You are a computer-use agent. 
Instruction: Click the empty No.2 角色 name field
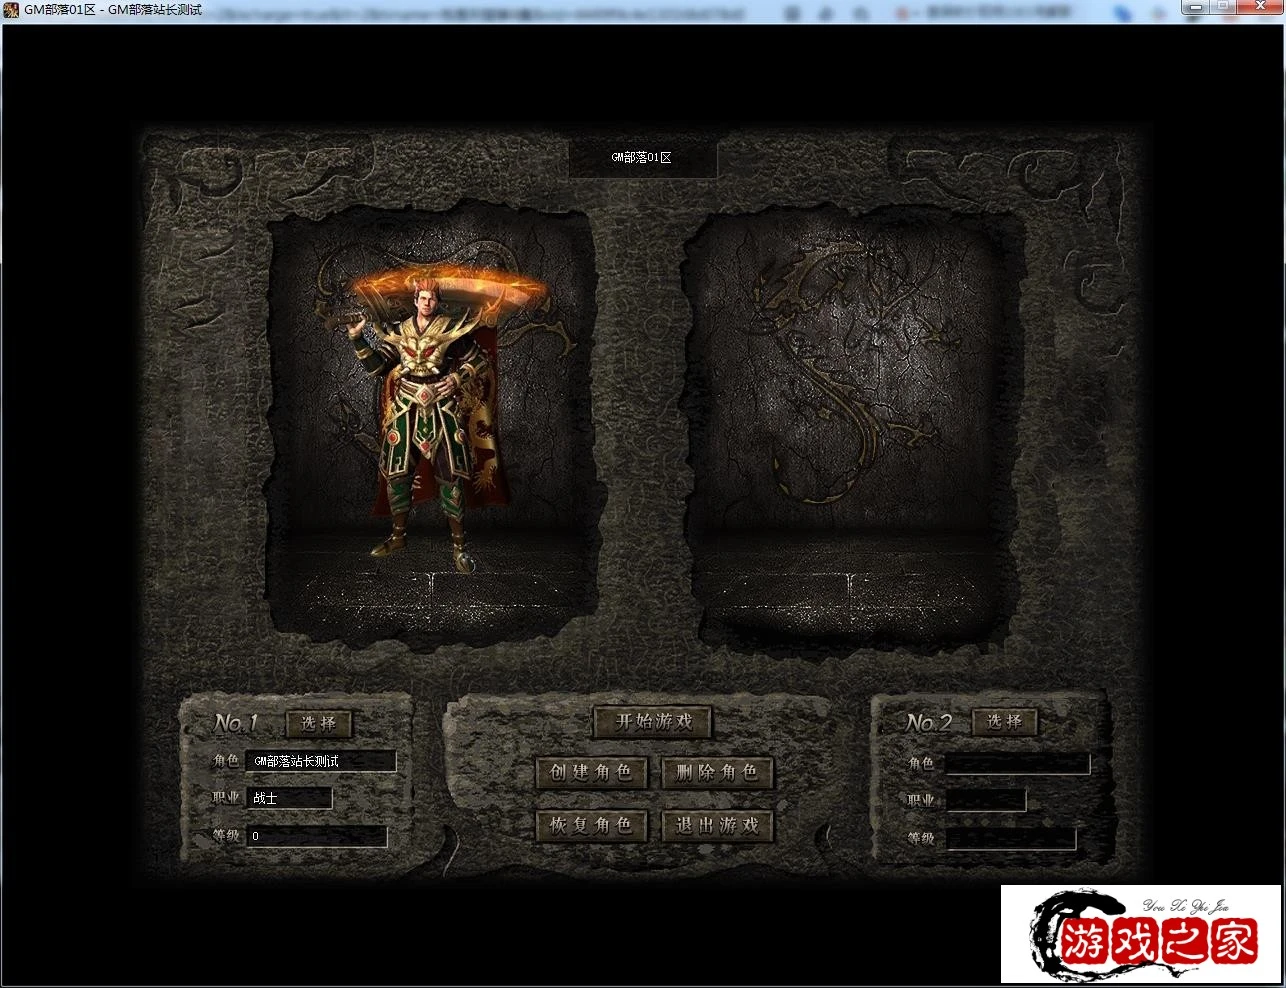coord(1017,764)
